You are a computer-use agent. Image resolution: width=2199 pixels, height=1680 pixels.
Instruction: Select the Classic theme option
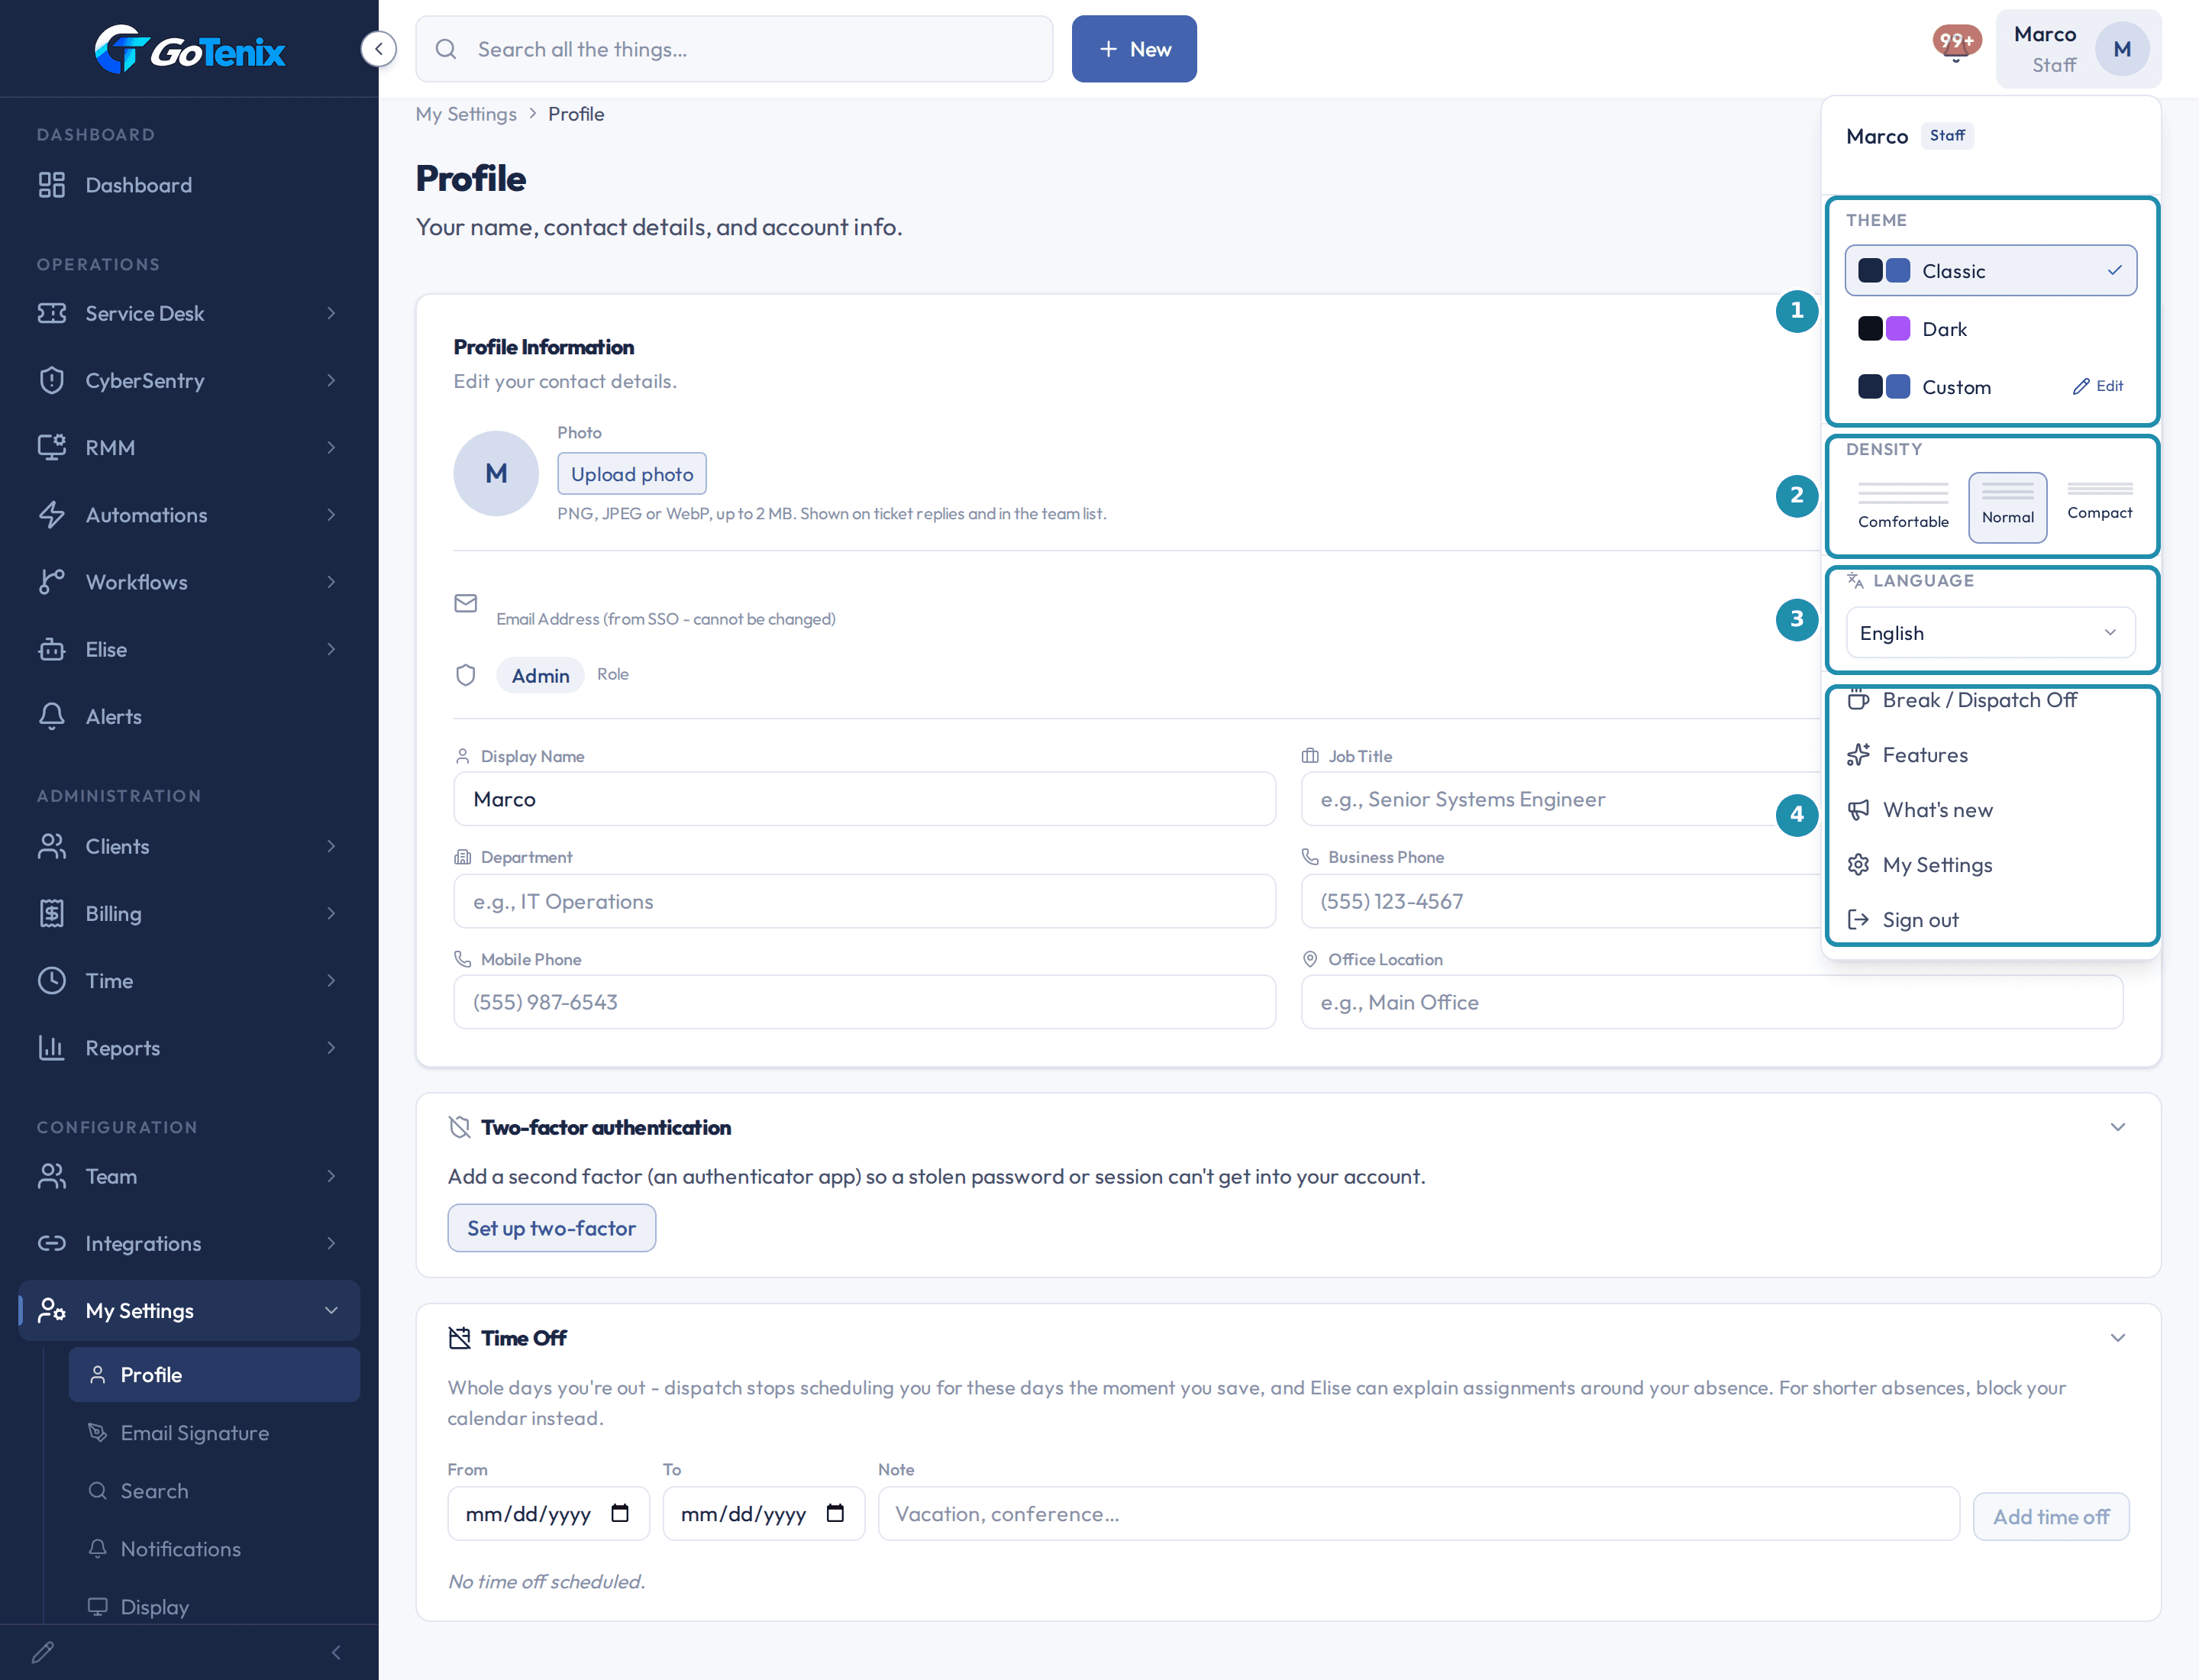click(1990, 271)
